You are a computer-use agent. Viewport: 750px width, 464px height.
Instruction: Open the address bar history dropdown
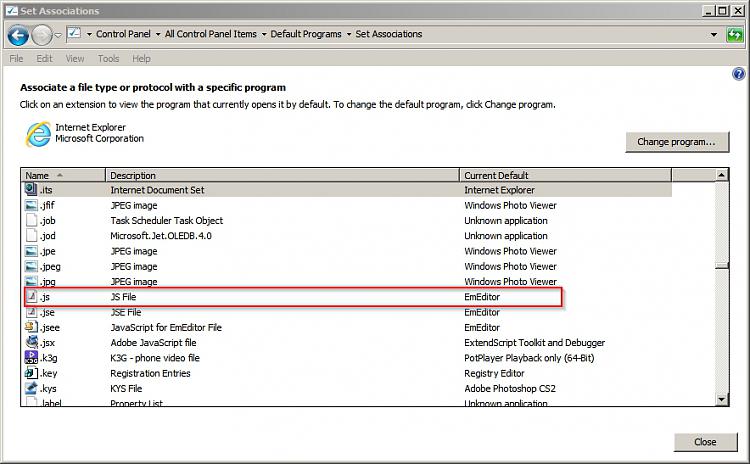point(714,34)
